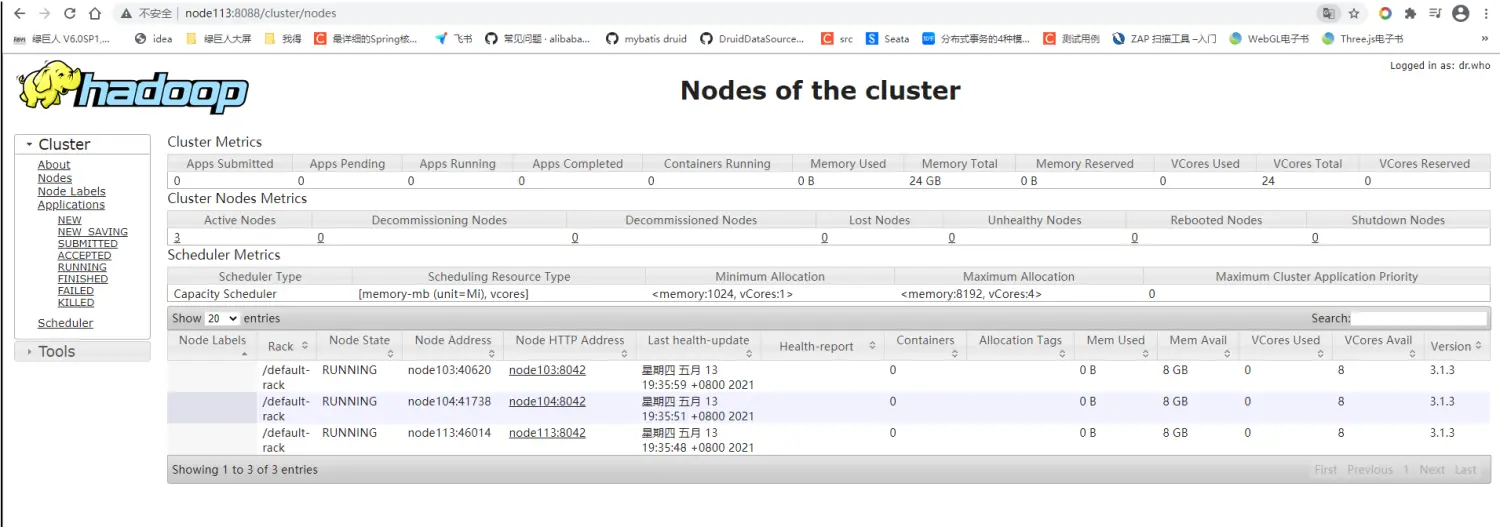Sort the table by Mem Used column
The image size is (1500, 527).
point(1115,340)
